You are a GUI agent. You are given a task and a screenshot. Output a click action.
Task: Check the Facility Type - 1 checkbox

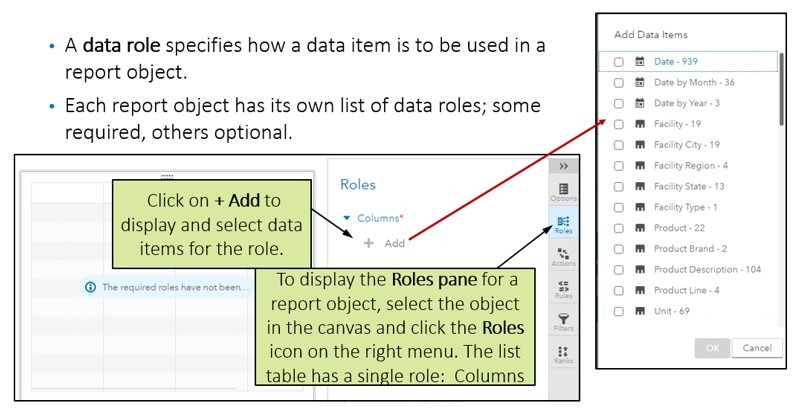[x=618, y=208]
